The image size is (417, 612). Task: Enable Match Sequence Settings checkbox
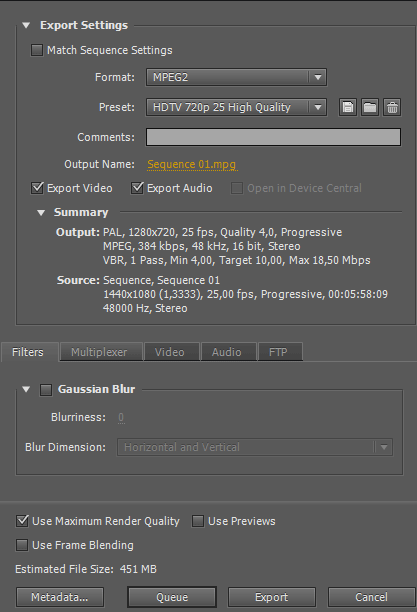[37, 50]
